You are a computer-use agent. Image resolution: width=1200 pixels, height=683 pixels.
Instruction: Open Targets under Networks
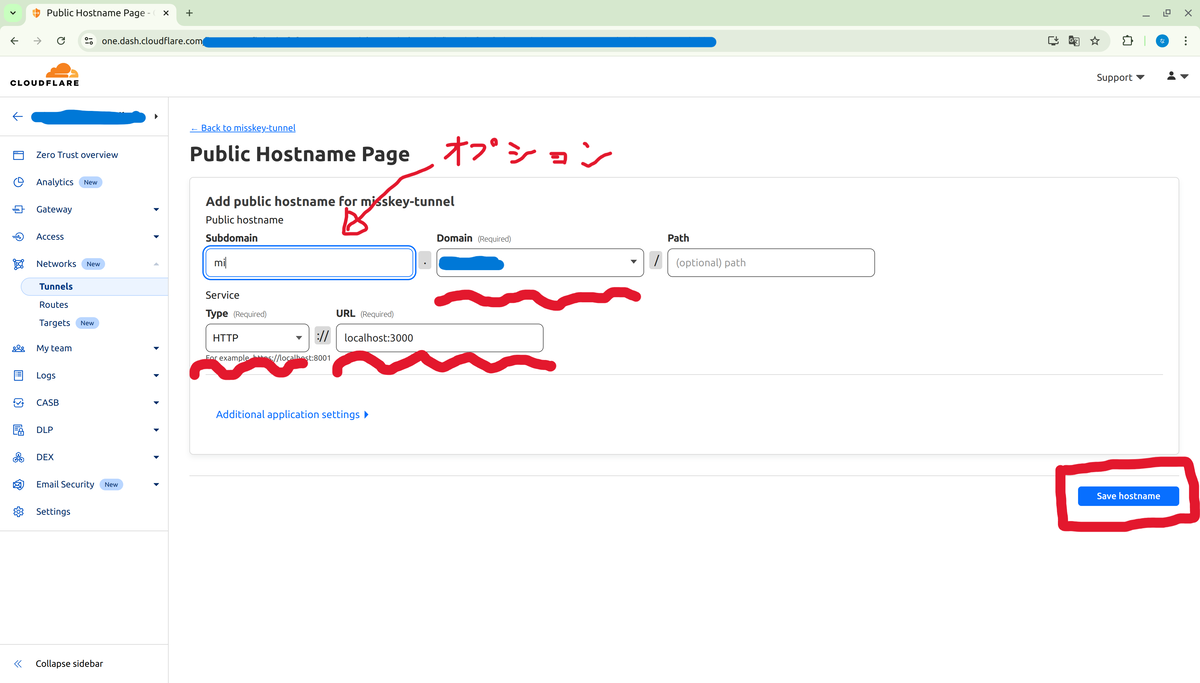[55, 323]
